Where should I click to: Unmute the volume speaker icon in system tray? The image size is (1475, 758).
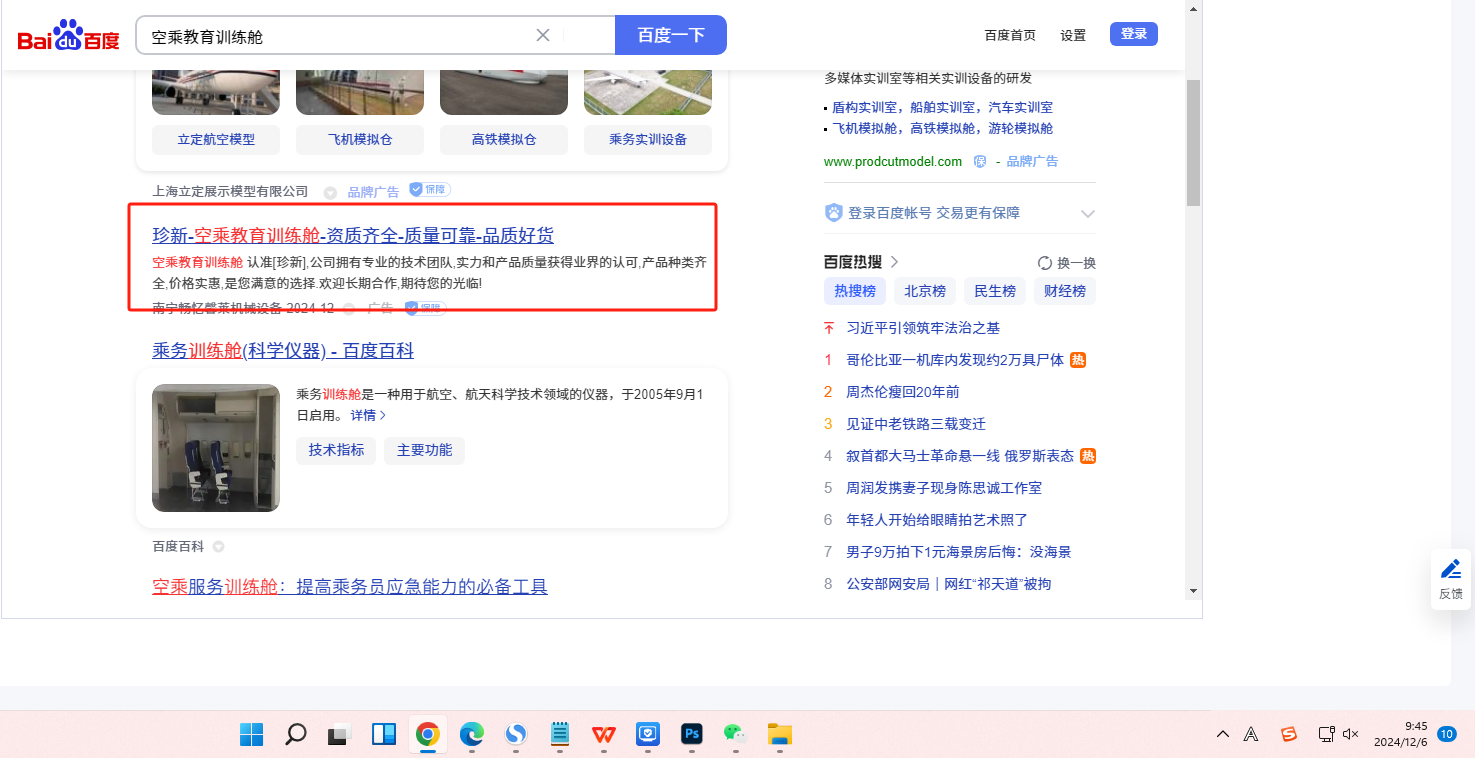[x=1350, y=734]
